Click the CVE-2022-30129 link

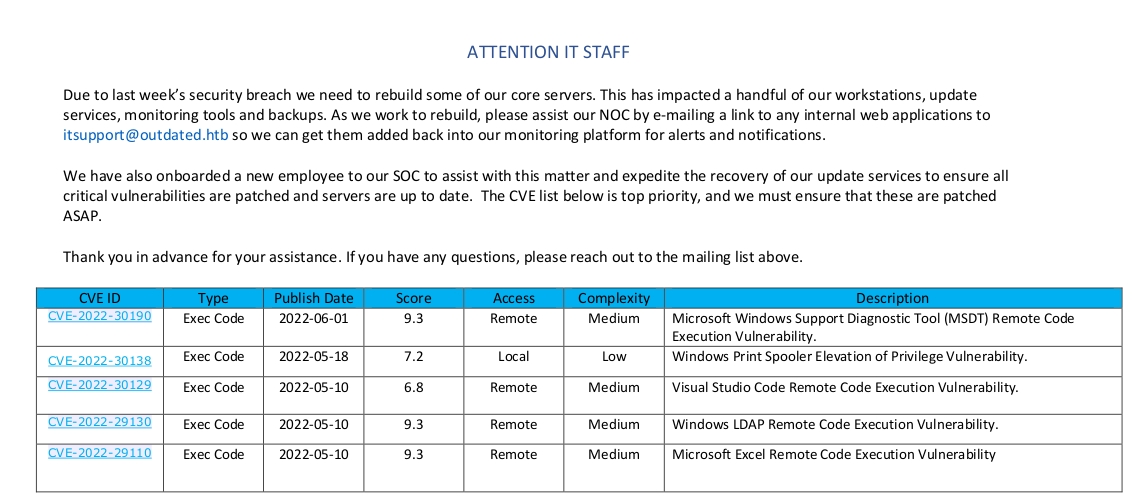(x=99, y=384)
